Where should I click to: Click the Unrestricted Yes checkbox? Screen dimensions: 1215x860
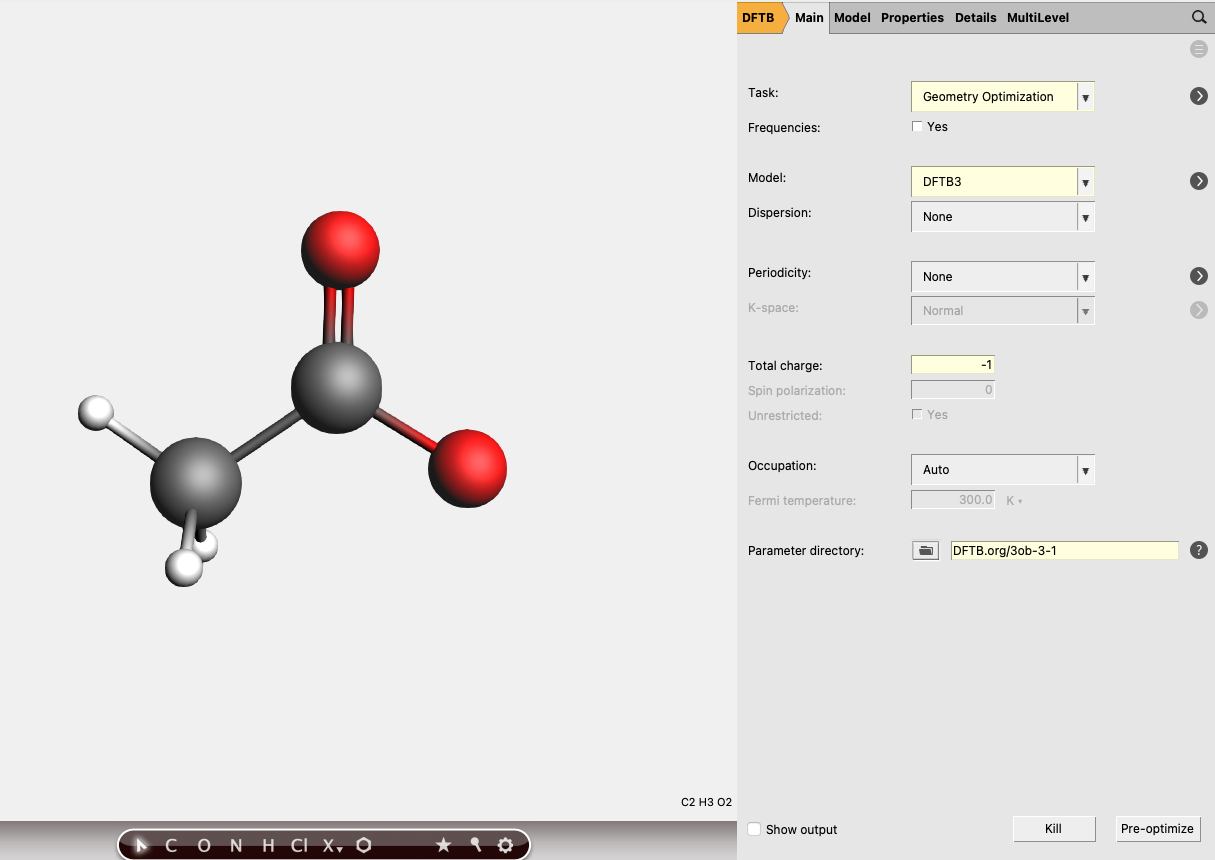point(917,414)
